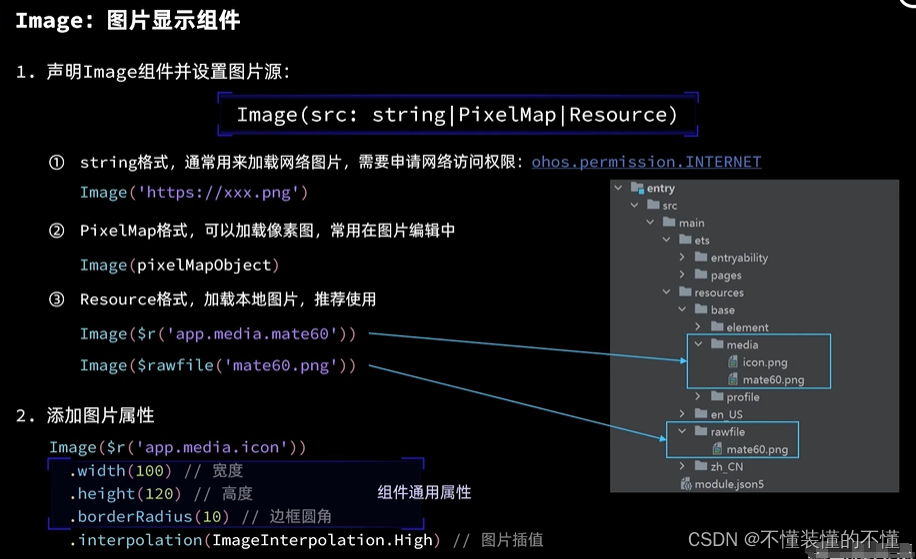Click the Image($rawfile('mate60.png')) code line

(218, 365)
